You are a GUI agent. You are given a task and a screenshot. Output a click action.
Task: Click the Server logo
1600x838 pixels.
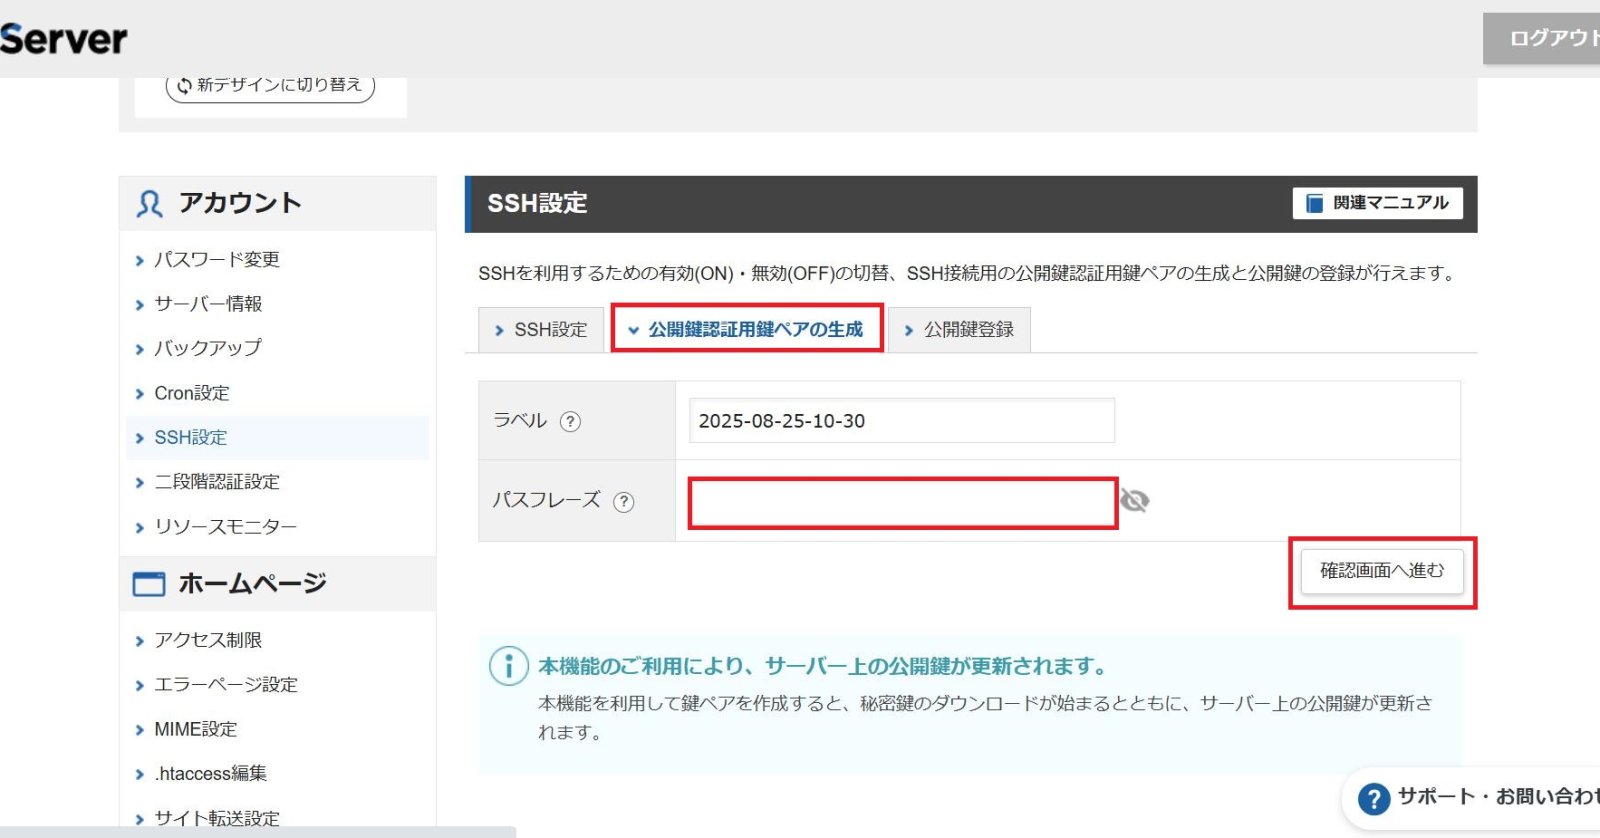pyautogui.click(x=63, y=39)
